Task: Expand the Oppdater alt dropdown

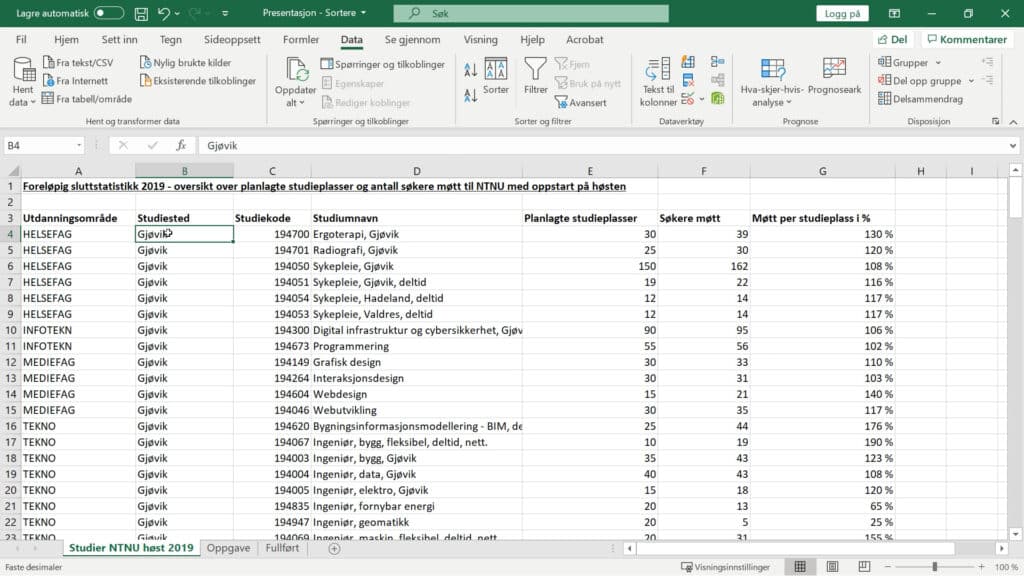Action: (295, 96)
